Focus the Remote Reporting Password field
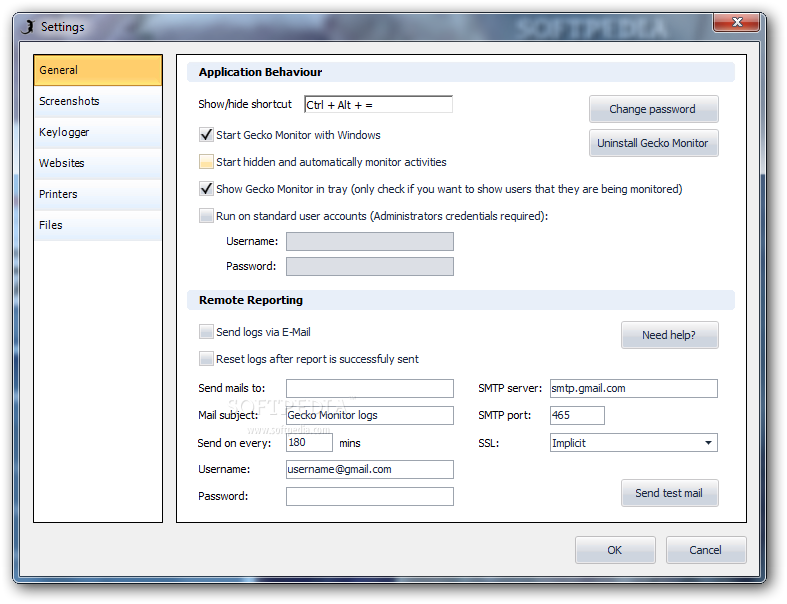Viewport: 787px width, 604px height. click(370, 497)
